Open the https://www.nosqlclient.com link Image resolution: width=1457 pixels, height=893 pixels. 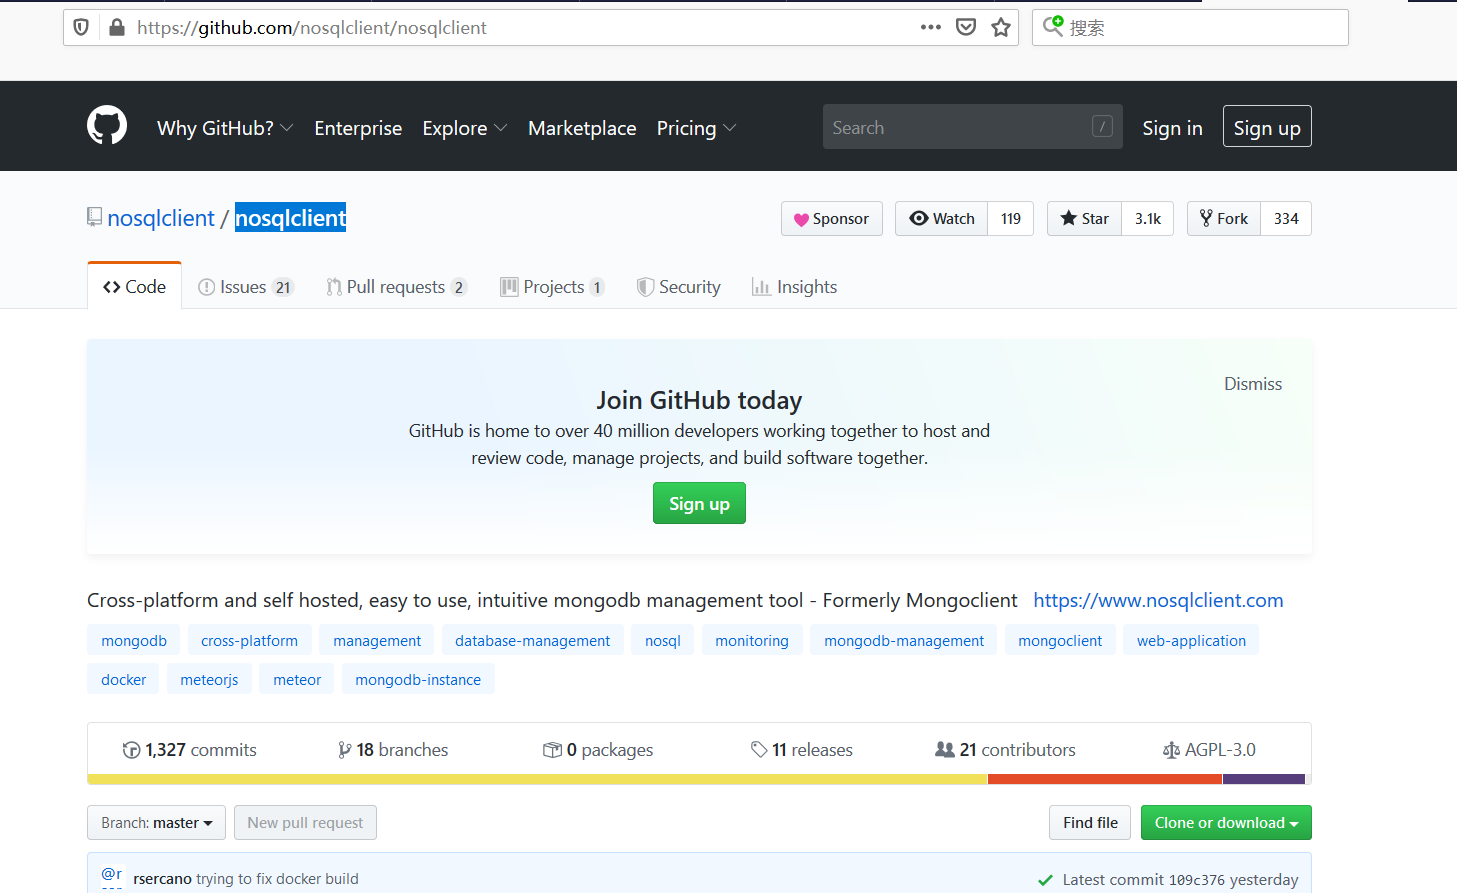(x=1158, y=600)
